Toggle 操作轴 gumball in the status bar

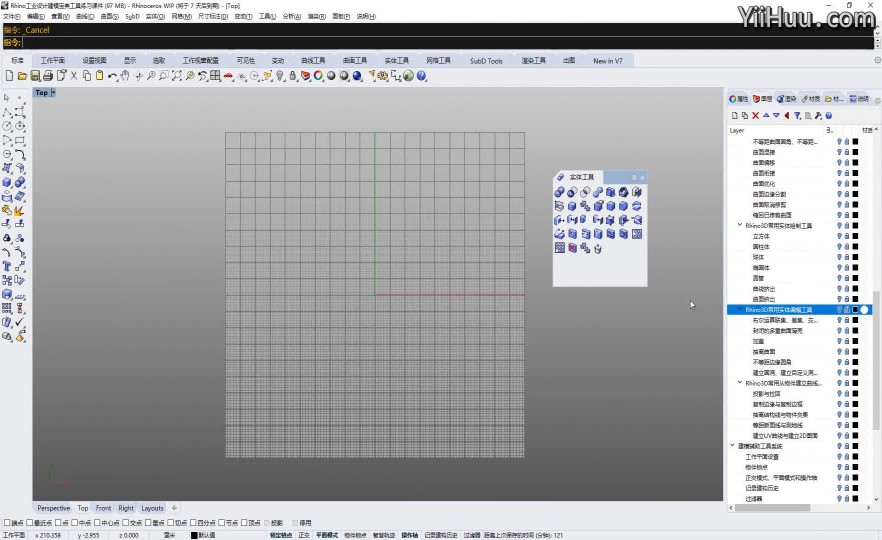tap(410, 535)
